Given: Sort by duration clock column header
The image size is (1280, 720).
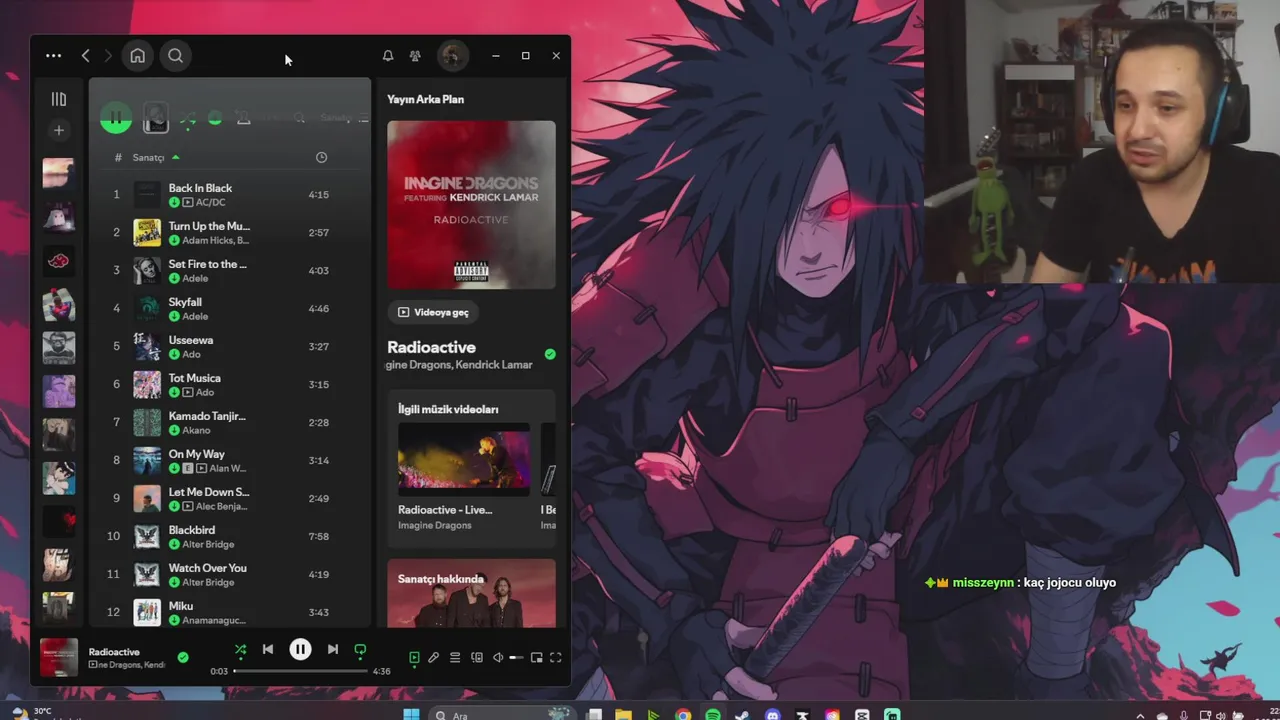Looking at the screenshot, I should tap(321, 157).
